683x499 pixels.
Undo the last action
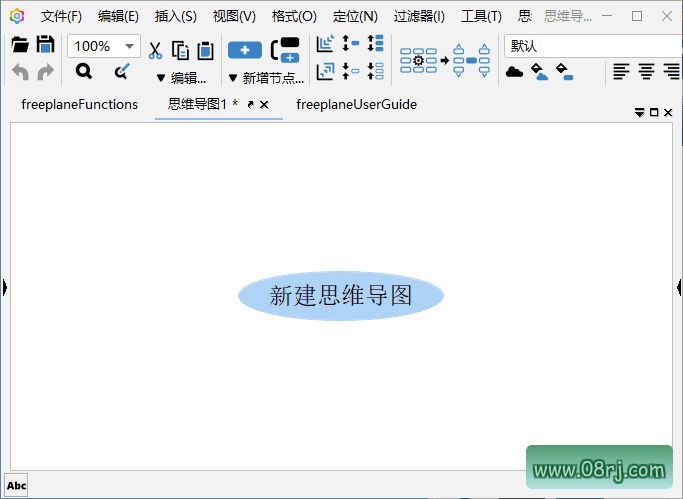[20, 71]
